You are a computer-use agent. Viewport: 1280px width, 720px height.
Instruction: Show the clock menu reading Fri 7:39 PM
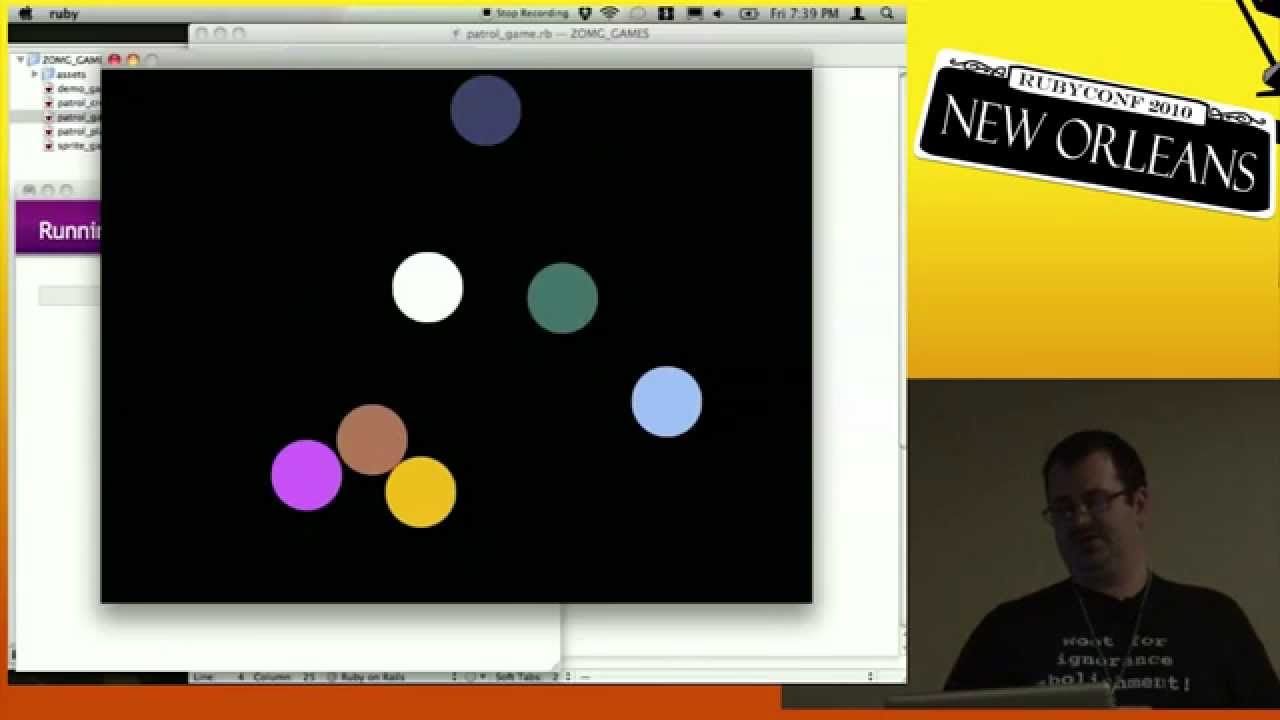(804, 13)
